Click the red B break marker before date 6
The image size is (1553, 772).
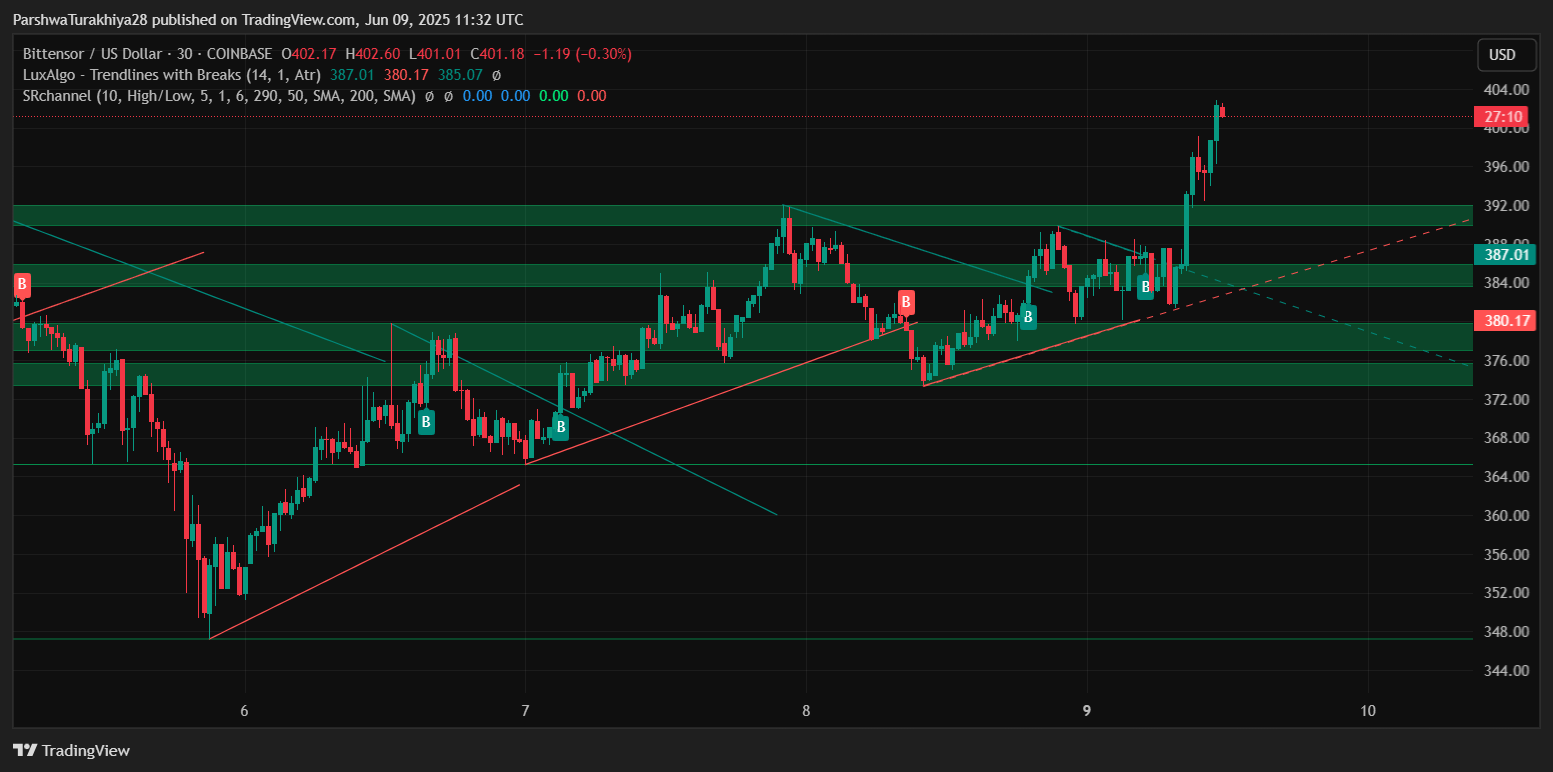pyautogui.click(x=22, y=285)
